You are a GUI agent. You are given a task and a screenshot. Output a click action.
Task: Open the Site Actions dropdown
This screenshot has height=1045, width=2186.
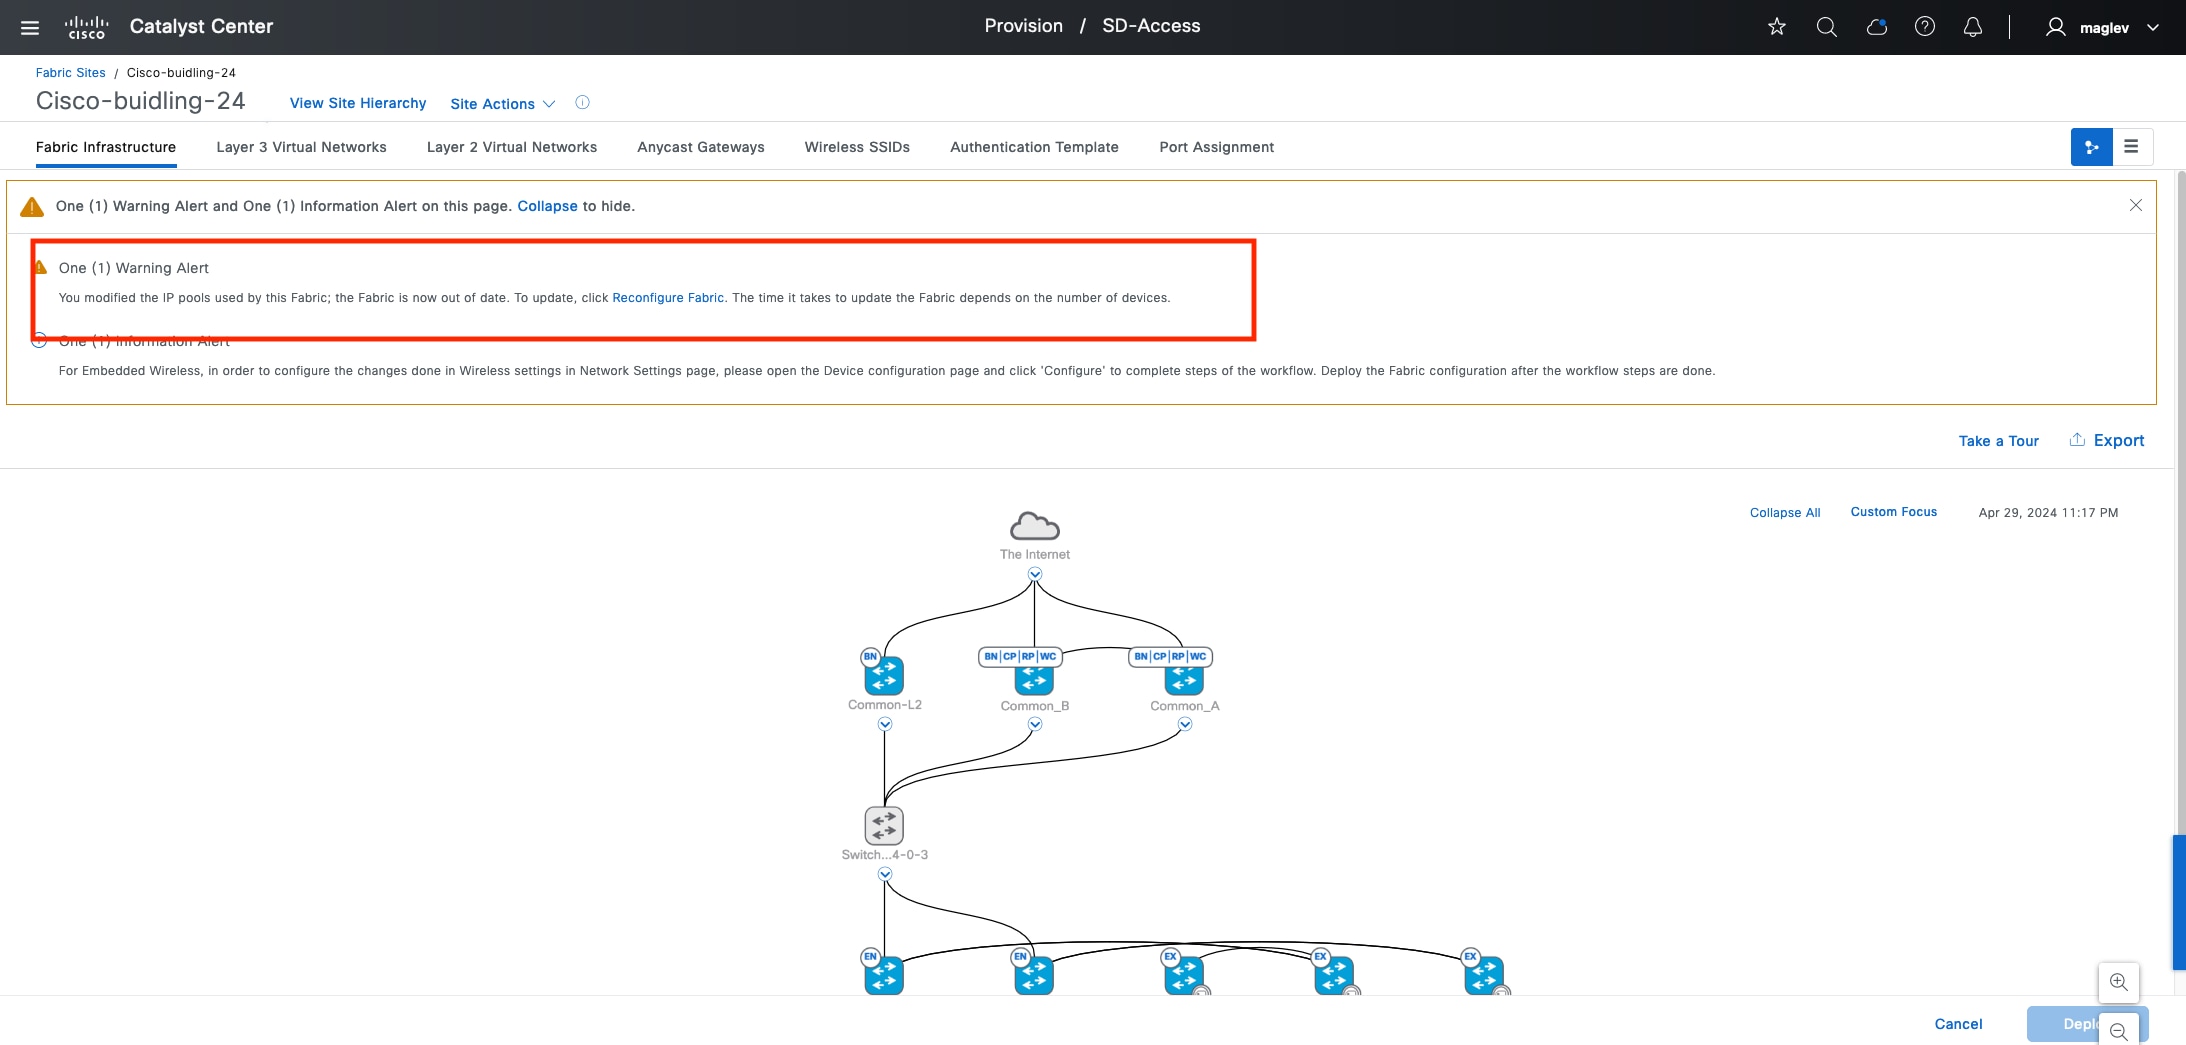click(x=502, y=104)
